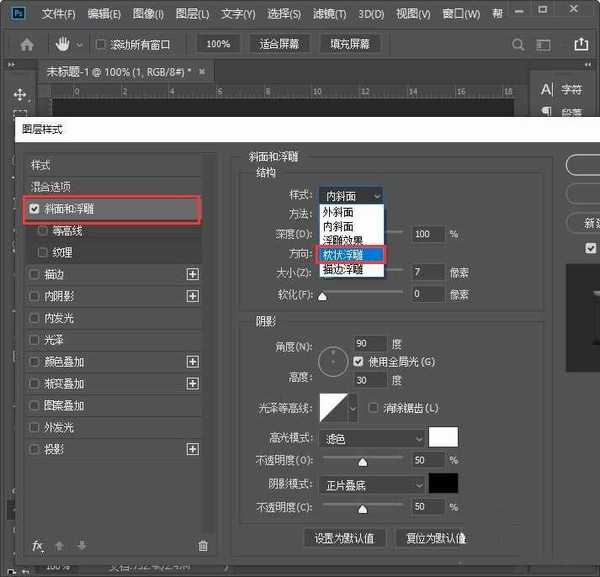Enable the 使用全局光 checkbox
The height and width of the screenshot is (577, 600).
tap(359, 360)
